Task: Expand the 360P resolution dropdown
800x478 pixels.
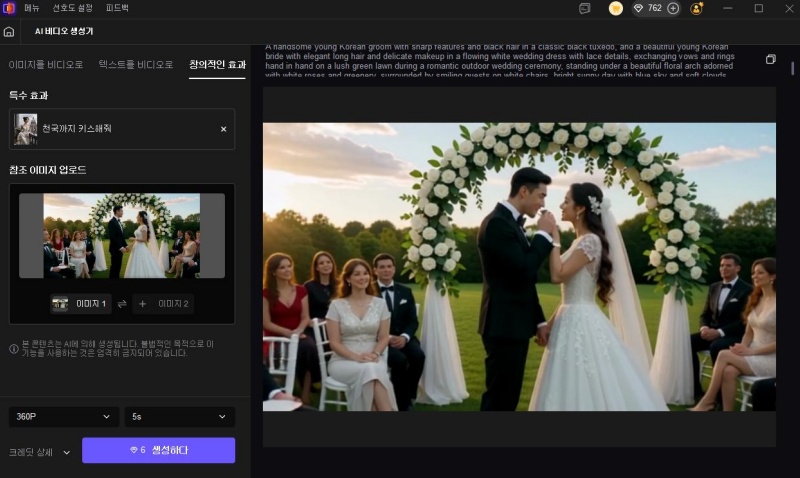Action: tap(63, 417)
